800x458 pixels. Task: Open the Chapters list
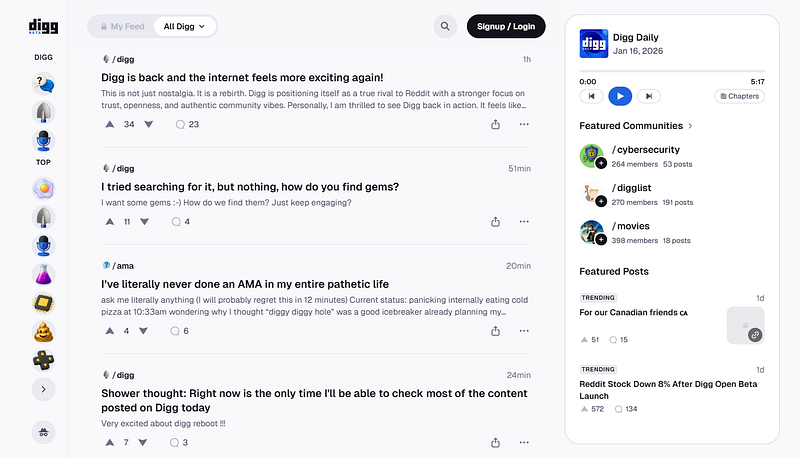tap(739, 96)
